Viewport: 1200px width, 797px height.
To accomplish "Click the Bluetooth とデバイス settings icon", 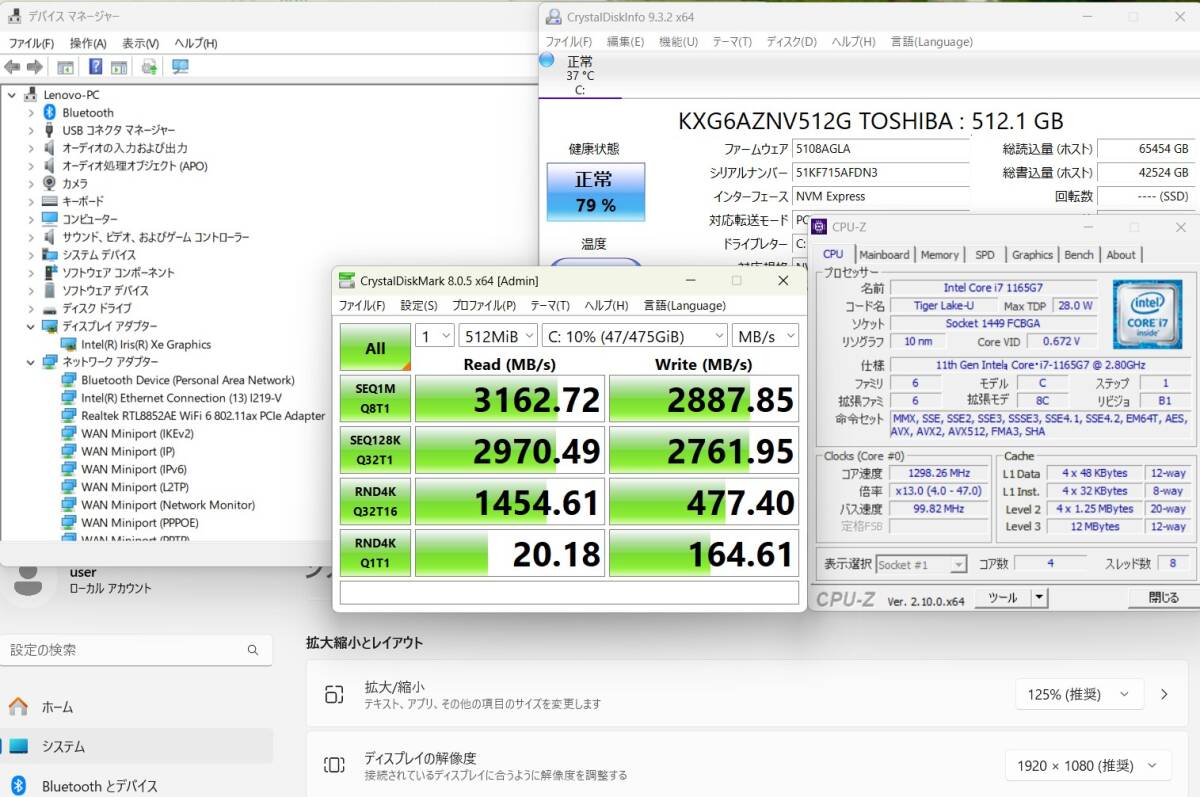I will [18, 786].
